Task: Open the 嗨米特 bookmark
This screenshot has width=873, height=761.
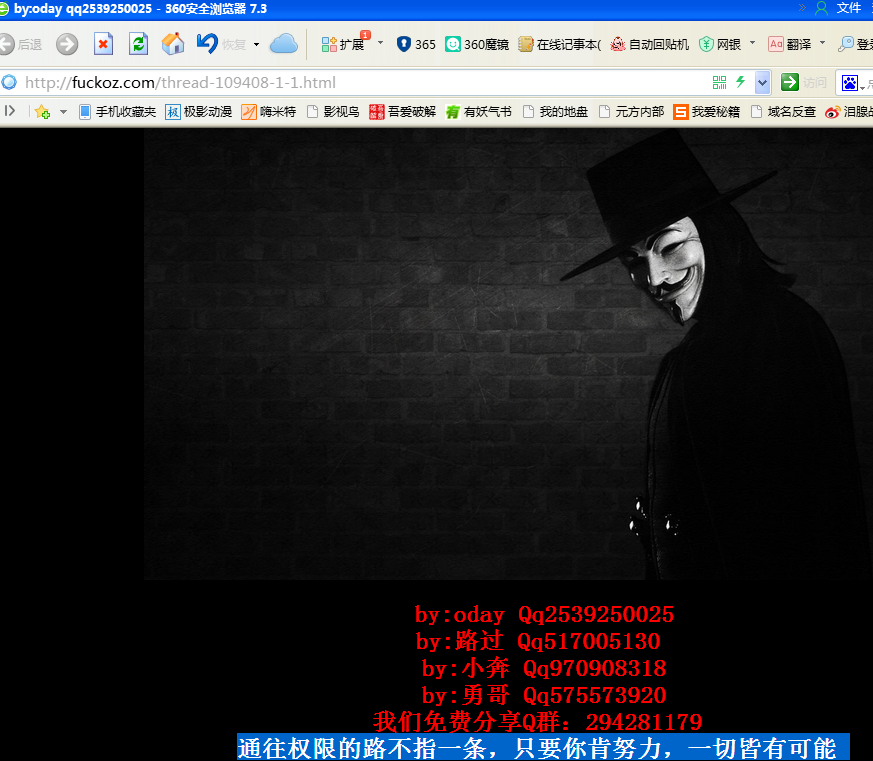Action: (x=268, y=112)
